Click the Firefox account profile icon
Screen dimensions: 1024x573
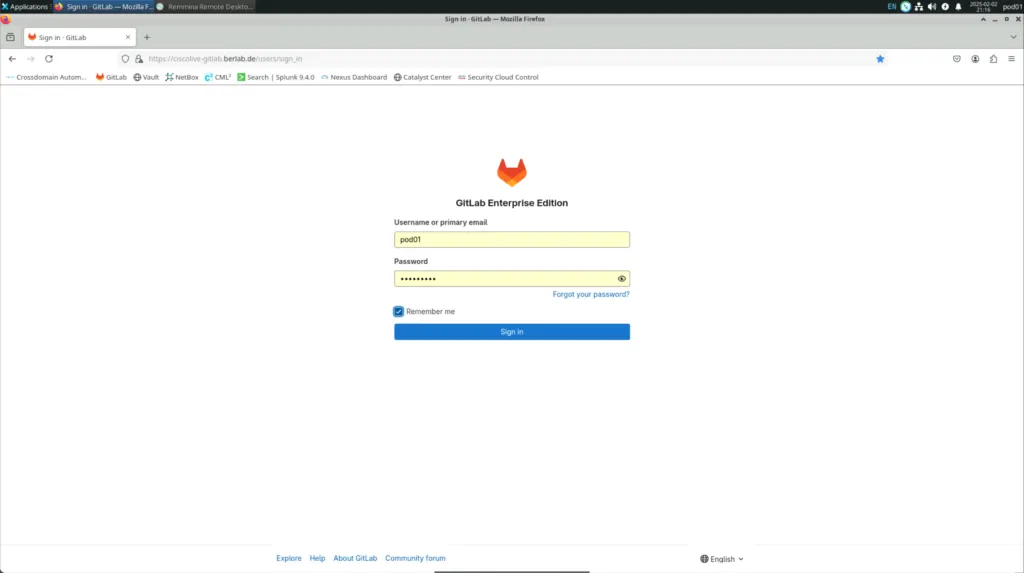coord(975,59)
